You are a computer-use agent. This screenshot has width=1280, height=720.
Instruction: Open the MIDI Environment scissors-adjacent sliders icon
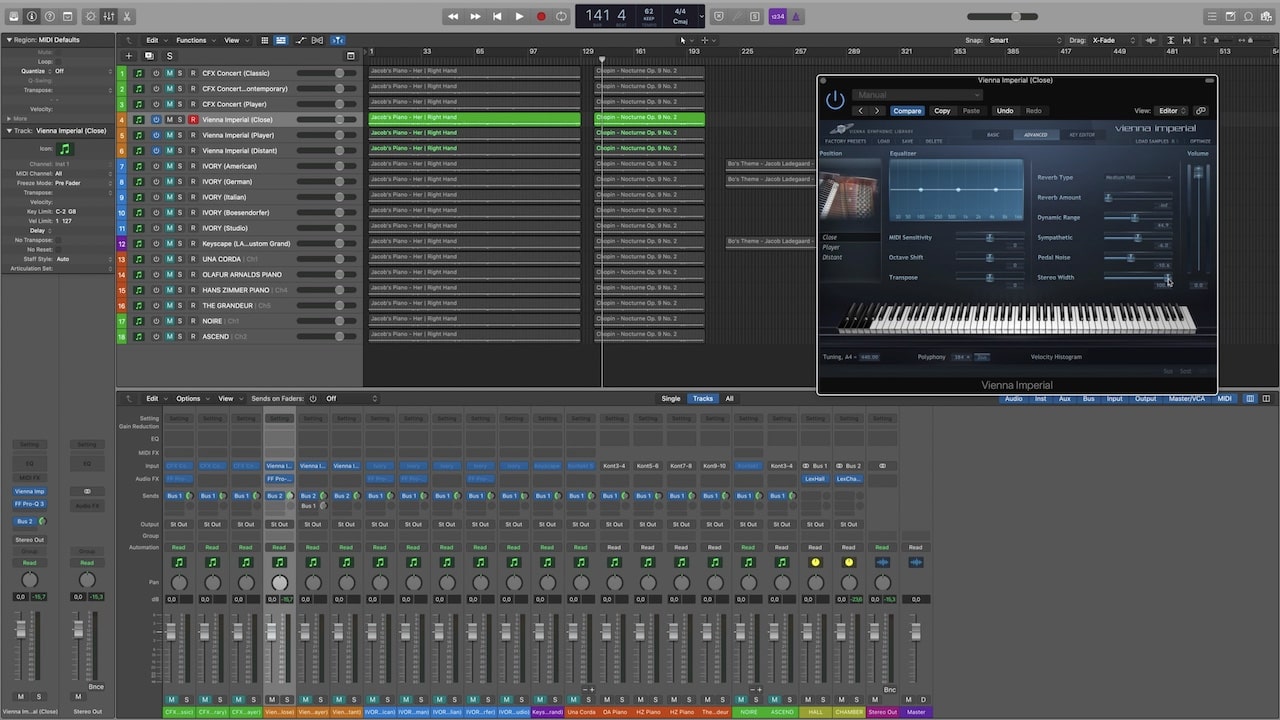point(108,16)
